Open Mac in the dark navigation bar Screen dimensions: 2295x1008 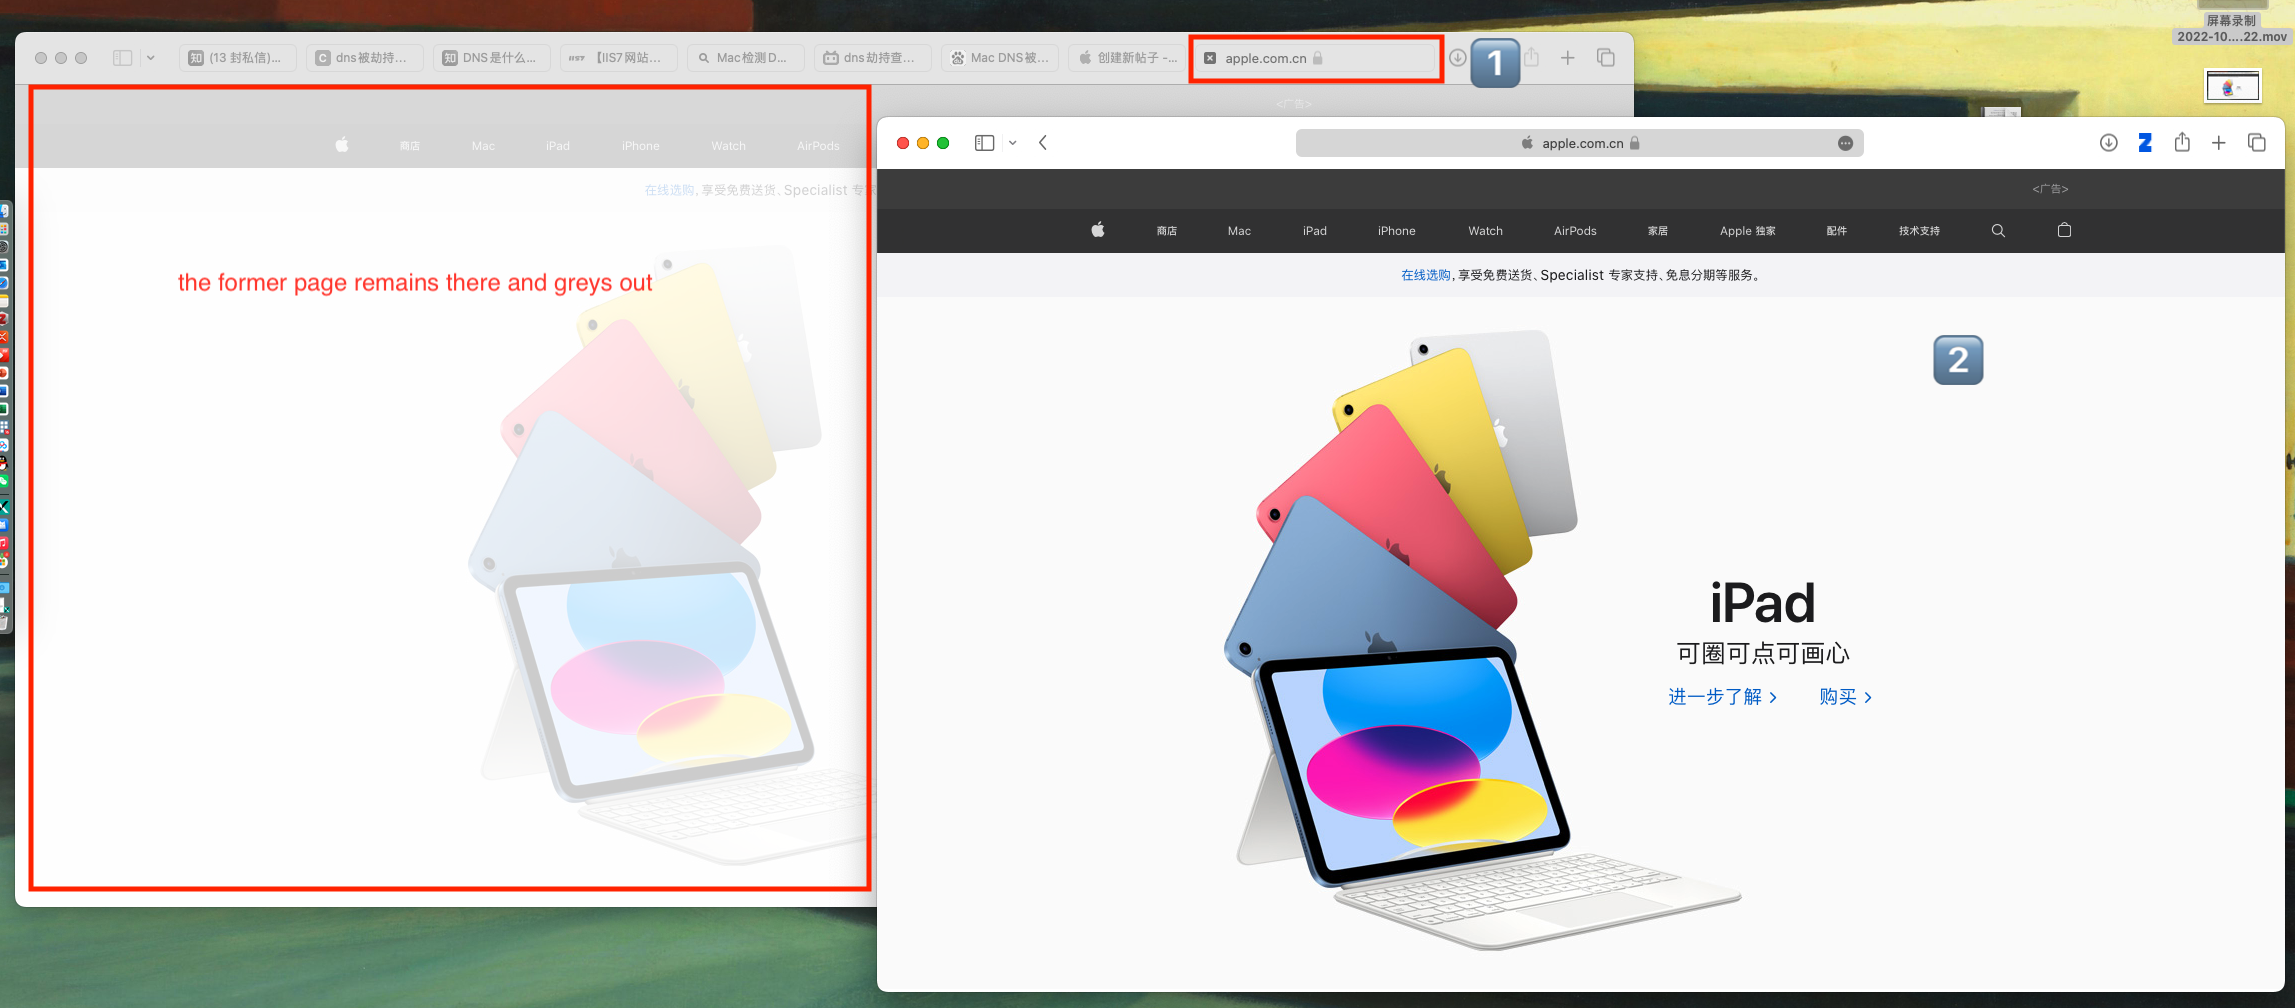coord(1239,231)
